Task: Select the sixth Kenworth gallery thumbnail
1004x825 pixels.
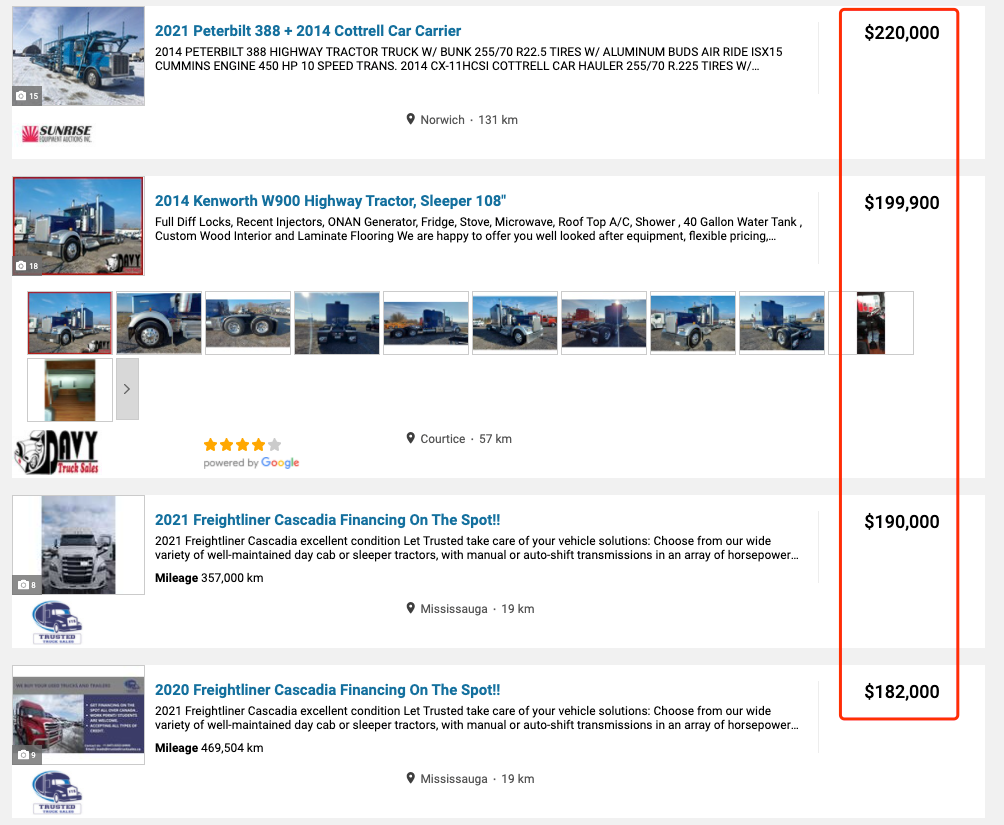Action: 515,323
